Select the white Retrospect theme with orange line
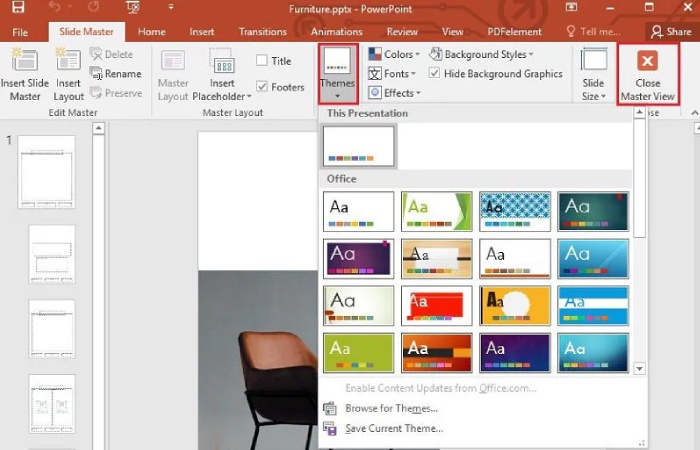This screenshot has width=700, height=450. [x=515, y=258]
